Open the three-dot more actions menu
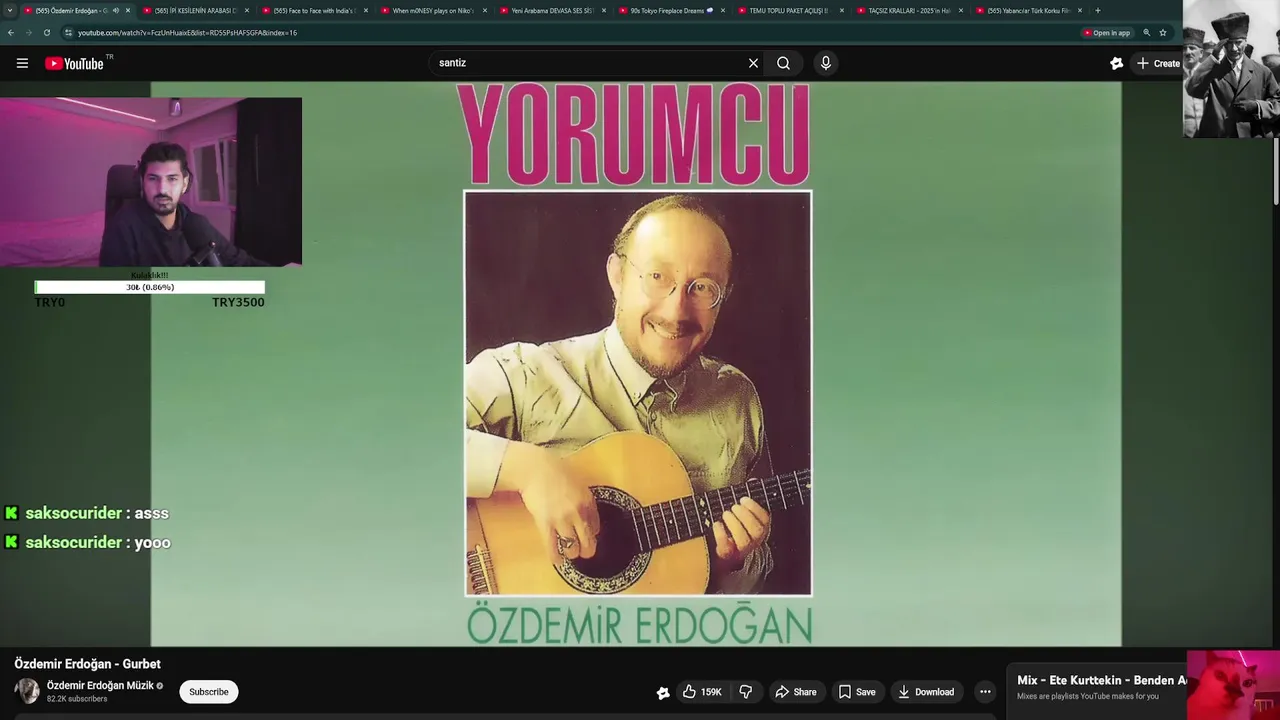 click(985, 692)
